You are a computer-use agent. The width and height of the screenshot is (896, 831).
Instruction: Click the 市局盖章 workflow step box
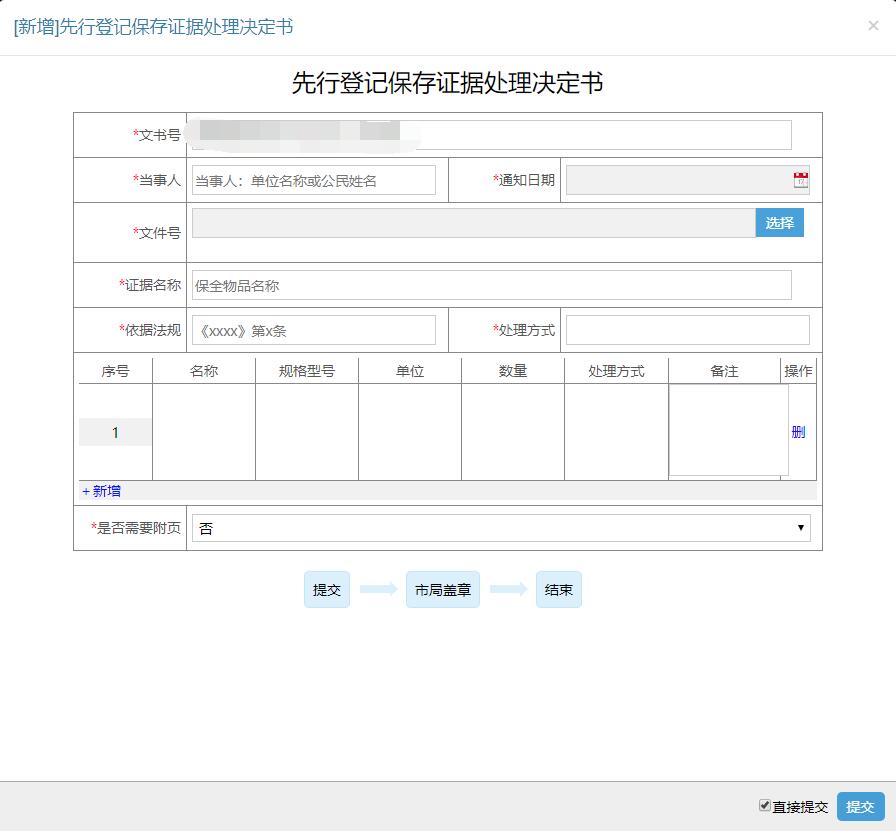[x=443, y=589]
